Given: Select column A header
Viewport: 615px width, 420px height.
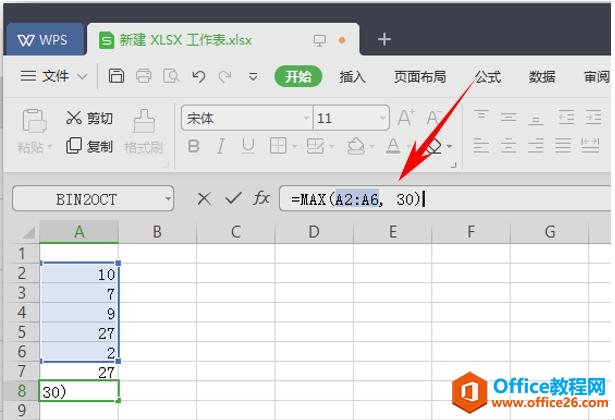Looking at the screenshot, I should tap(79, 232).
